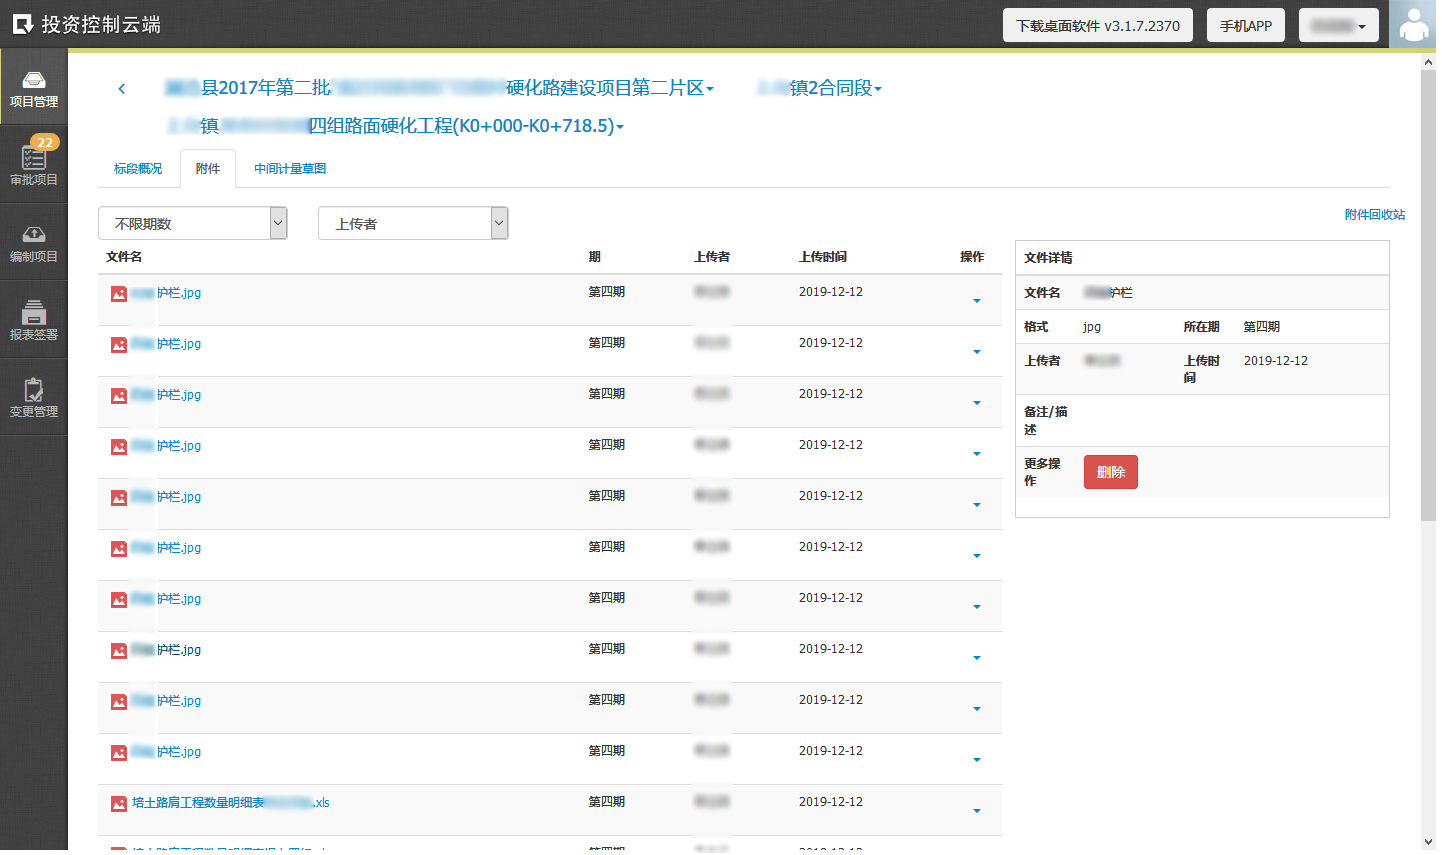Open 项目管理 in the sidebar
1442x855 pixels.
34,89
